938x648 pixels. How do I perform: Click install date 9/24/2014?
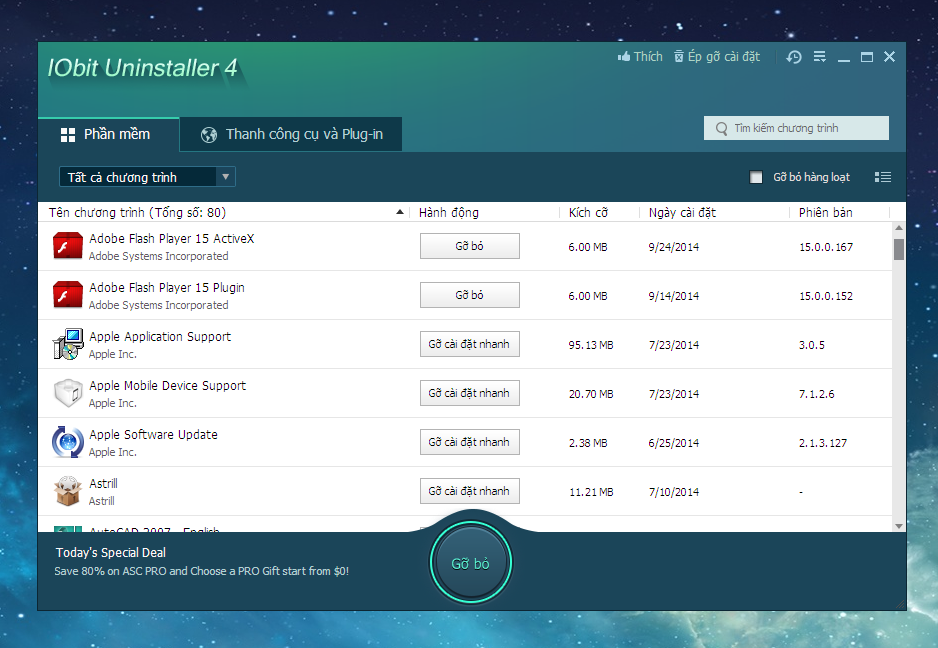click(674, 247)
